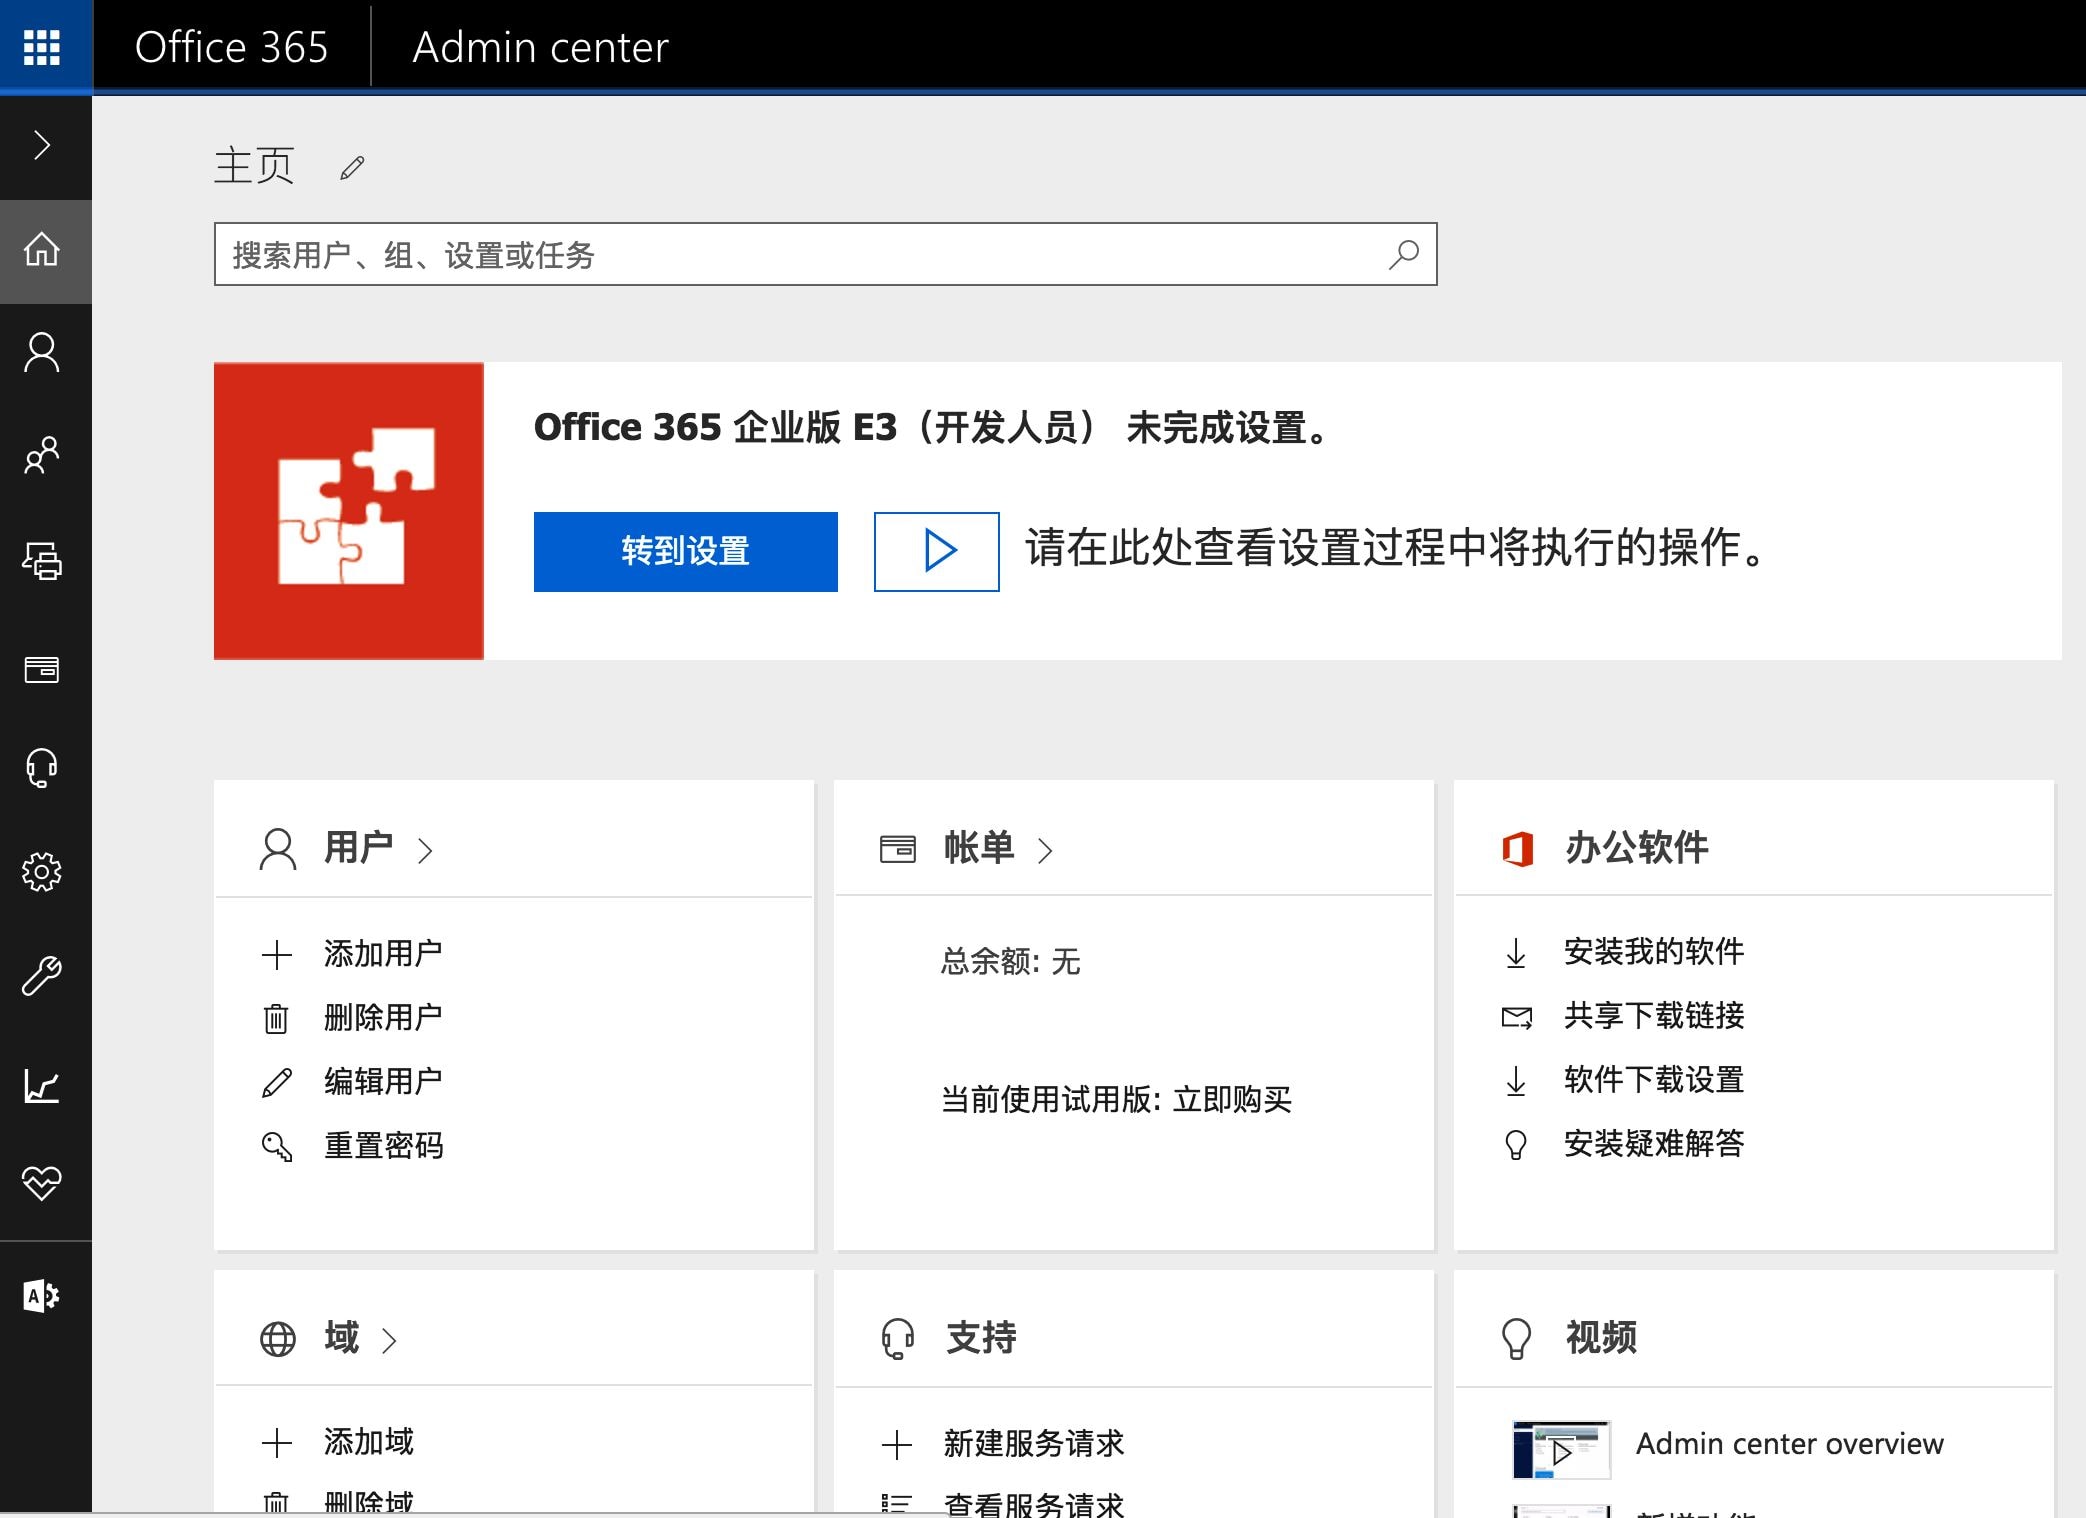Click the globe icon beside 域

coord(278,1340)
